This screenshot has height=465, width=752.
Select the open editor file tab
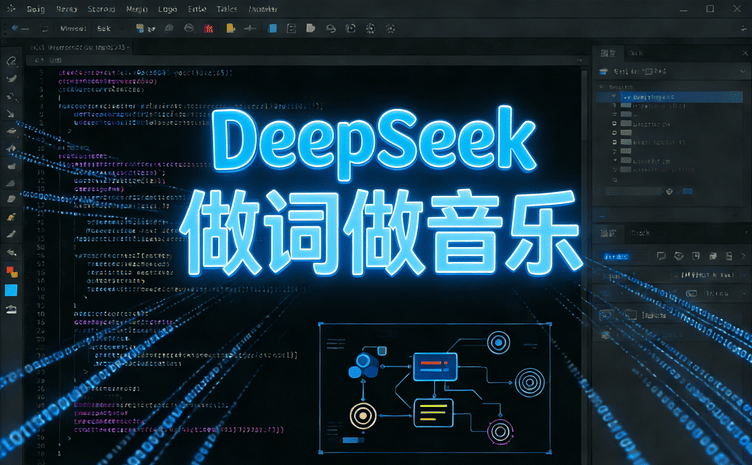coord(79,47)
